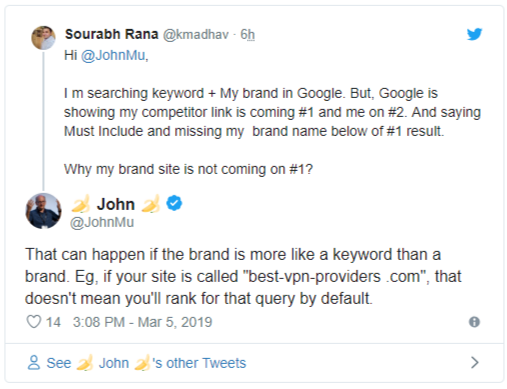Viewport: 507px width, 389px height.
Task: Open the tweet info icon
Action: [x=474, y=322]
